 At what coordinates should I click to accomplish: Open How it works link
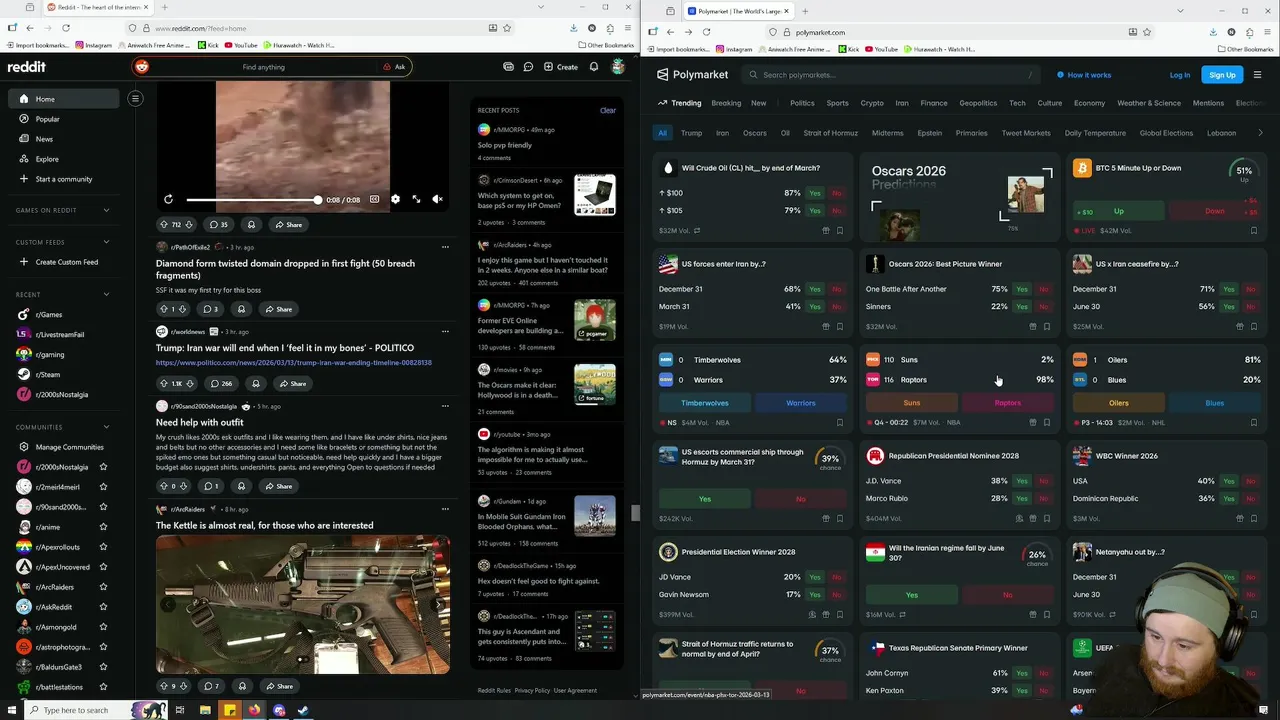coord(1083,75)
